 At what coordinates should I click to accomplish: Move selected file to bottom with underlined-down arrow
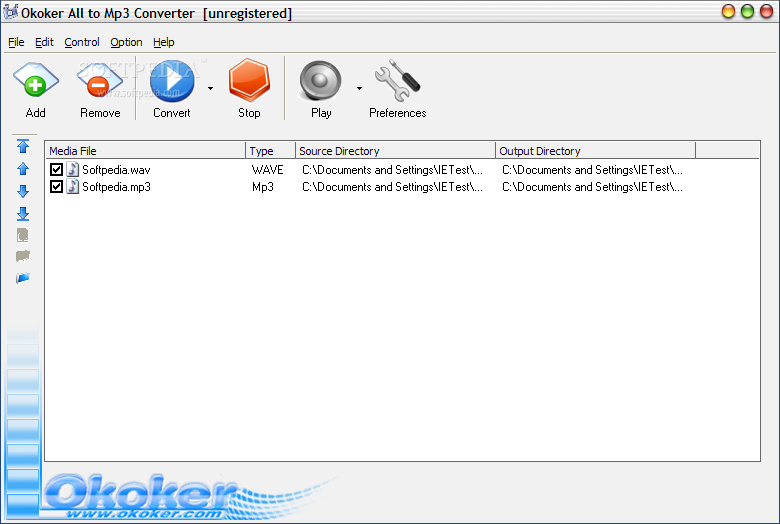click(23, 213)
